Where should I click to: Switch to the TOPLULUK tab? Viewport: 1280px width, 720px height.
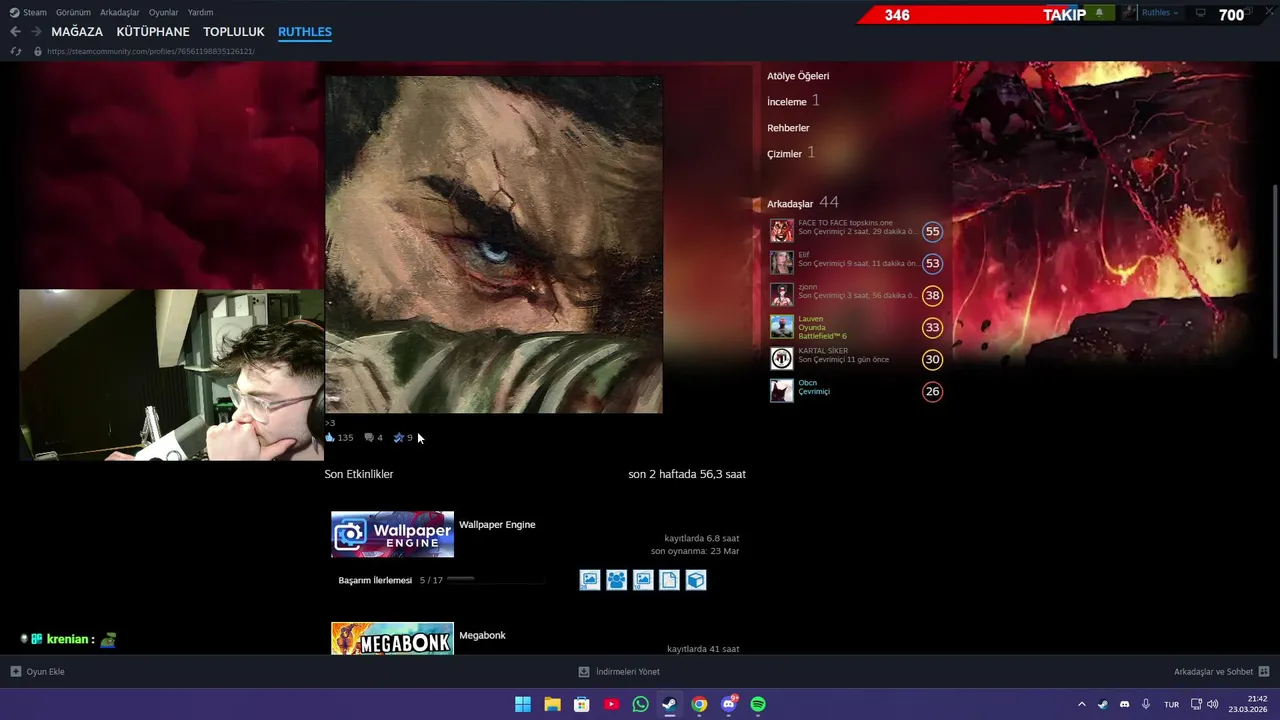(x=234, y=32)
